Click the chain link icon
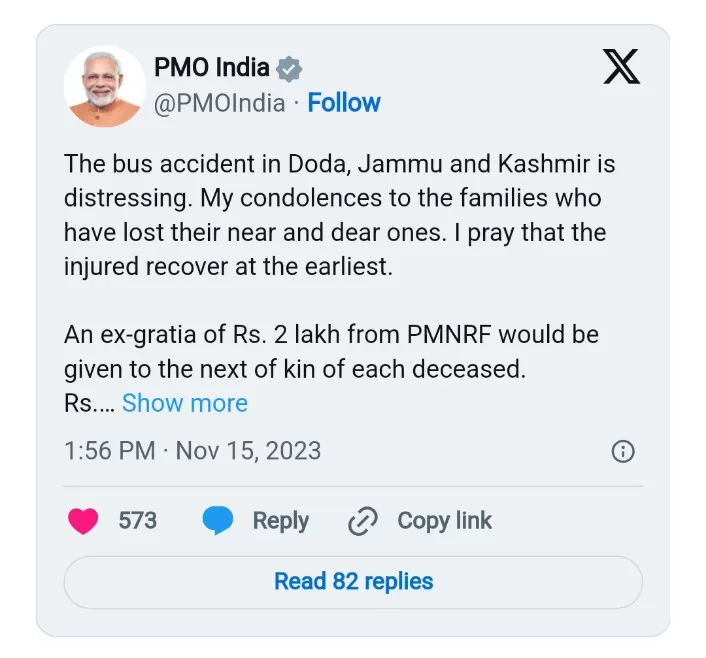This screenshot has height=658, width=706. [362, 521]
